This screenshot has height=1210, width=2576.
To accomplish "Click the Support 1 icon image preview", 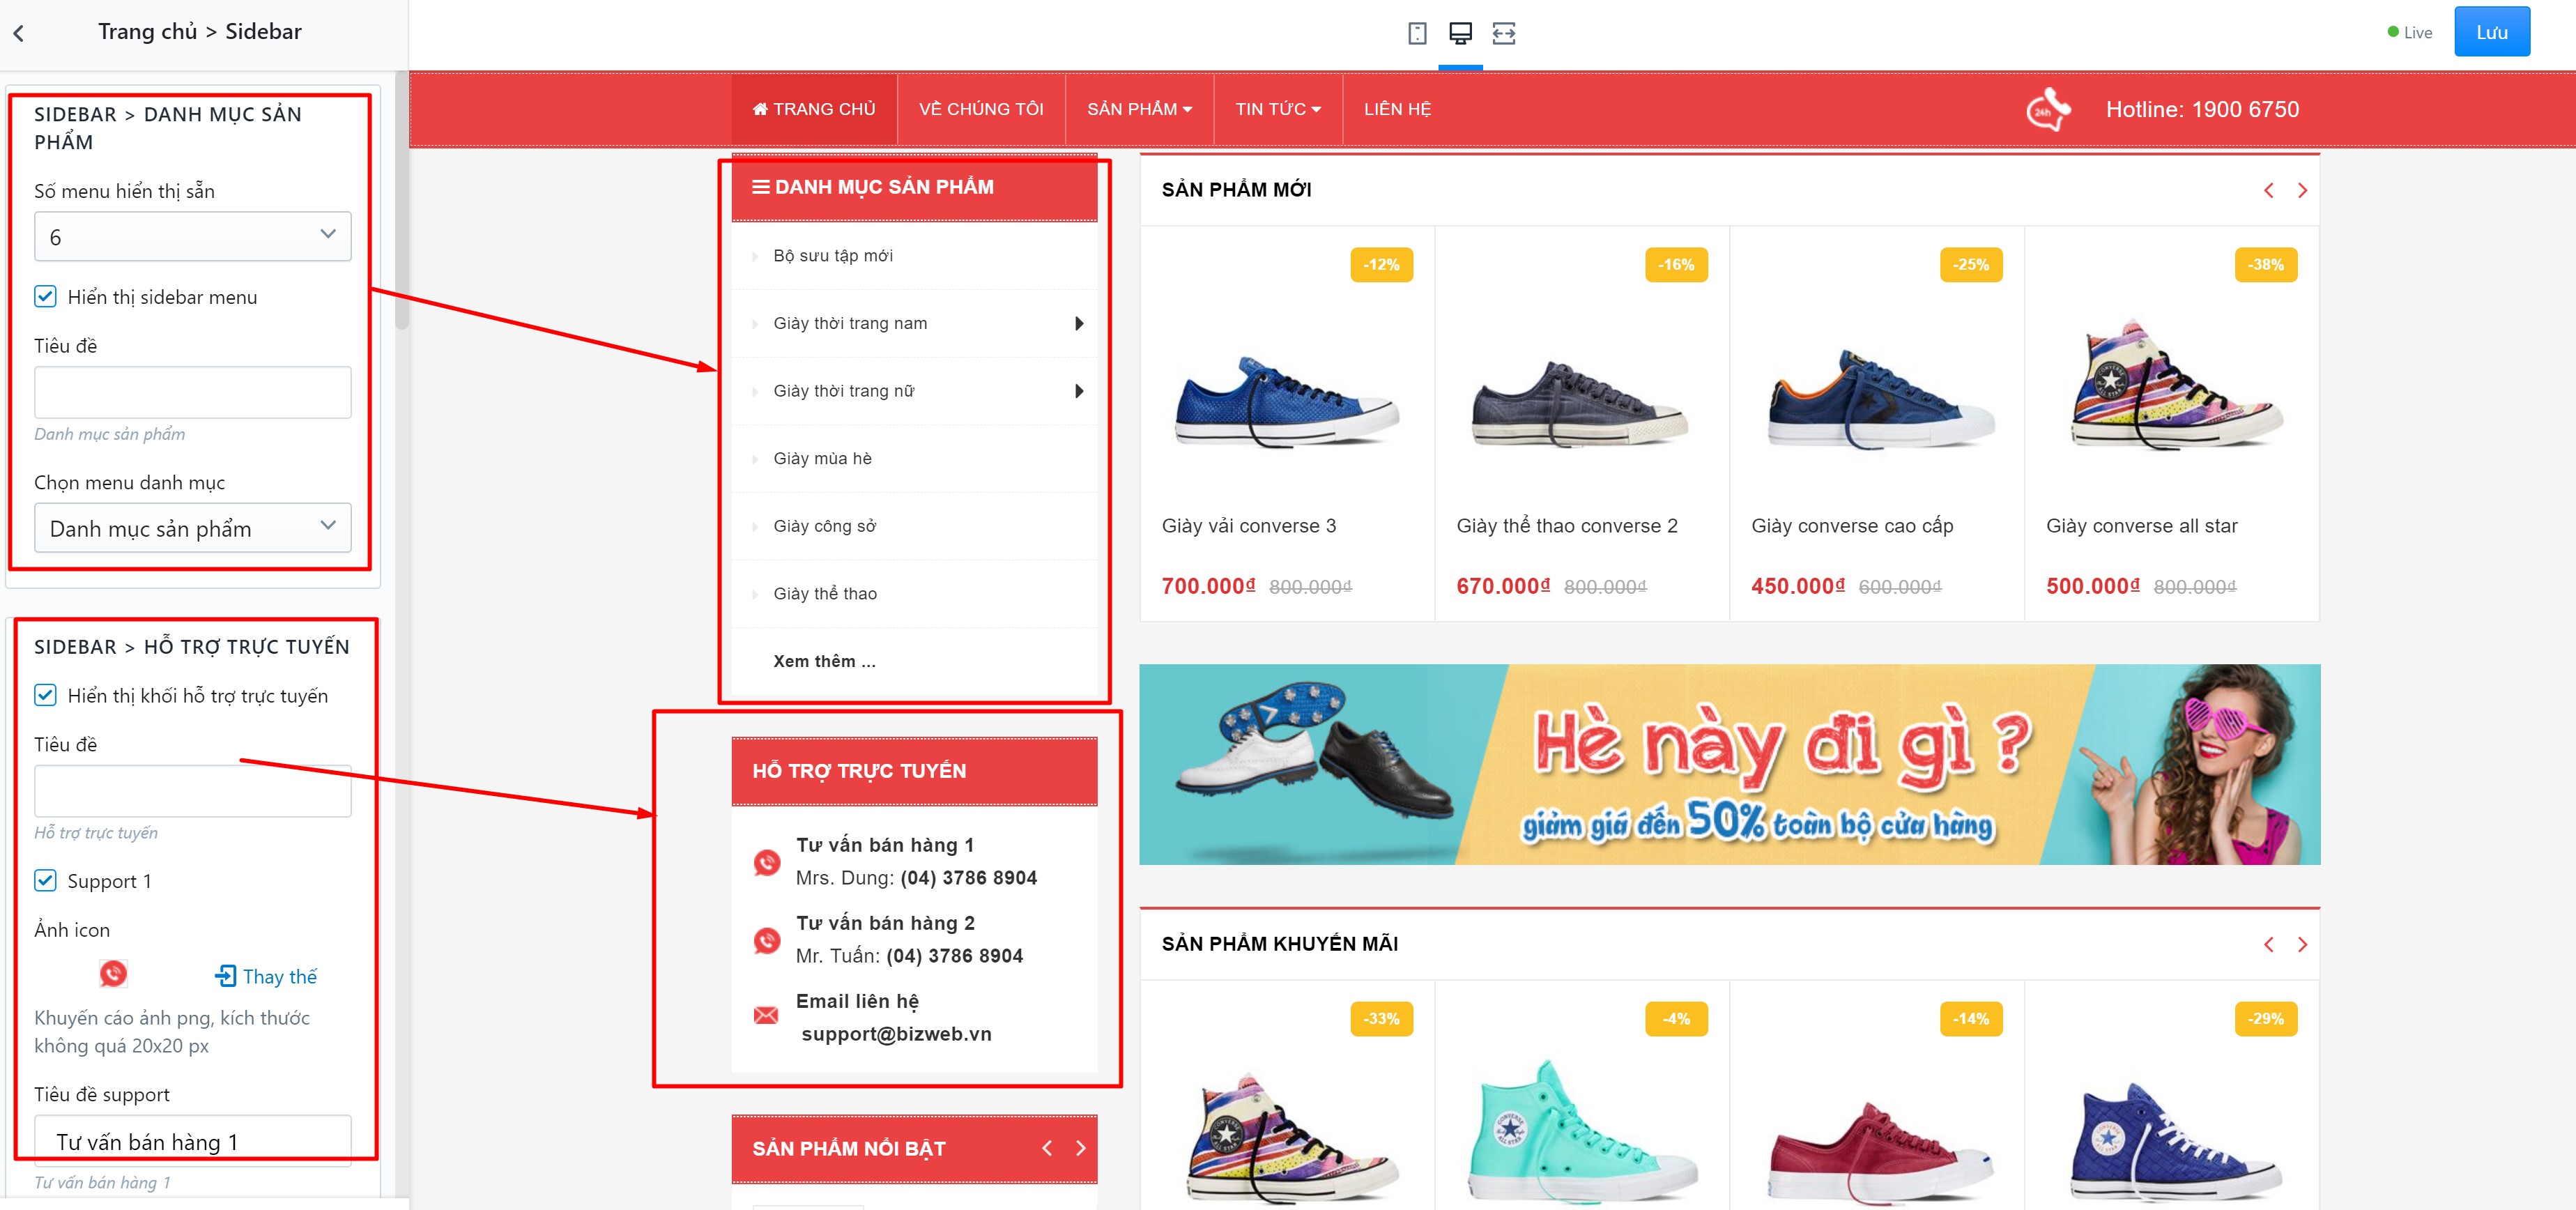I will click(x=113, y=974).
